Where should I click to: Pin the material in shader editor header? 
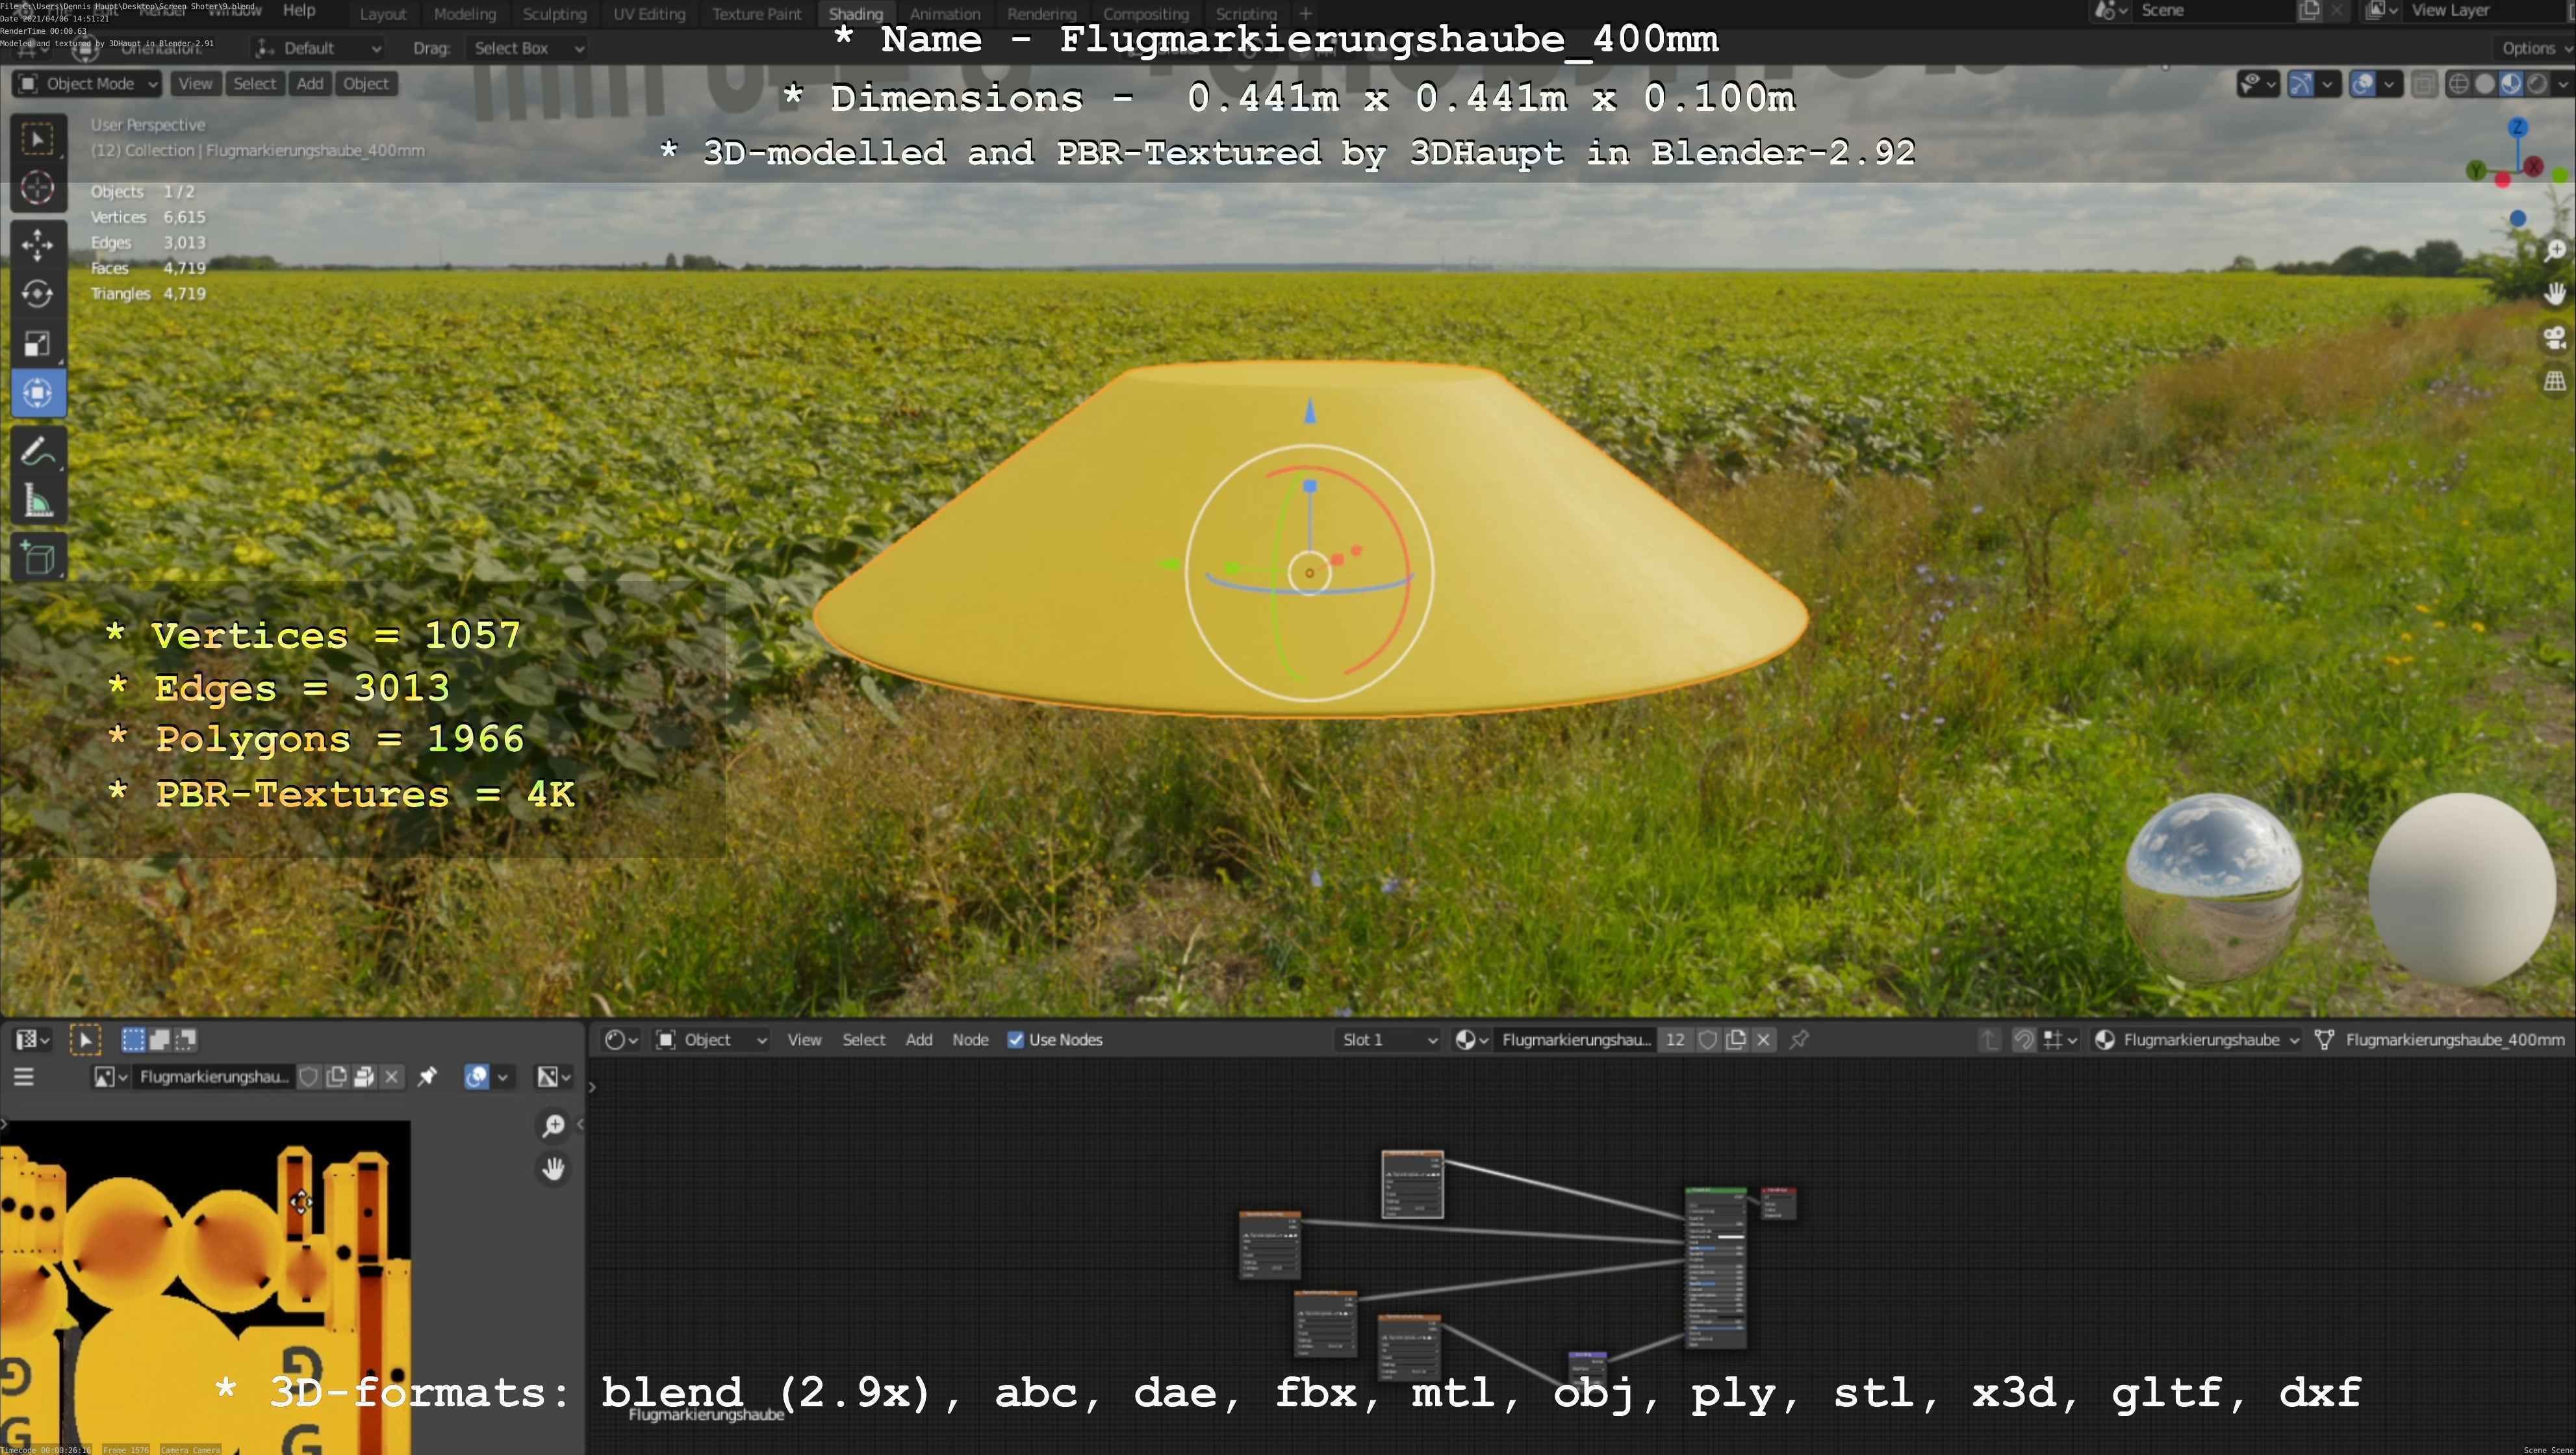pyautogui.click(x=1799, y=1039)
